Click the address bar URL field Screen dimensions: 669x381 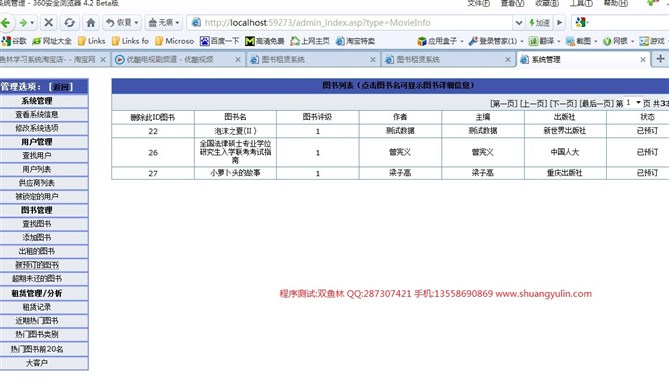[x=350, y=23]
